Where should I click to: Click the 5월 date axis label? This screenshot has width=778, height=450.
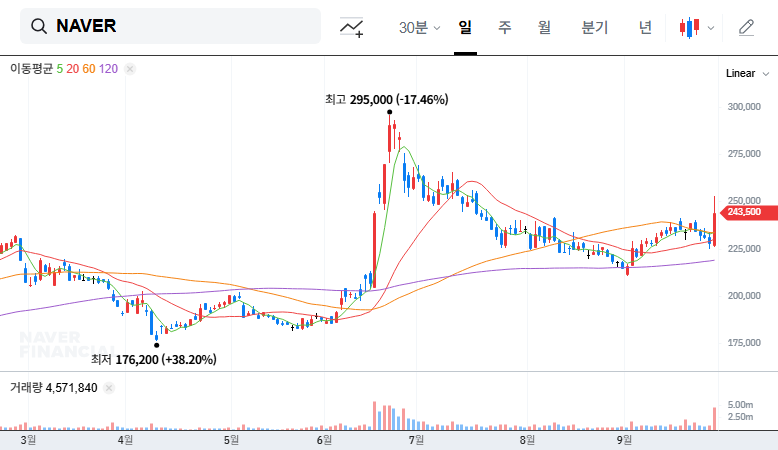point(231,440)
